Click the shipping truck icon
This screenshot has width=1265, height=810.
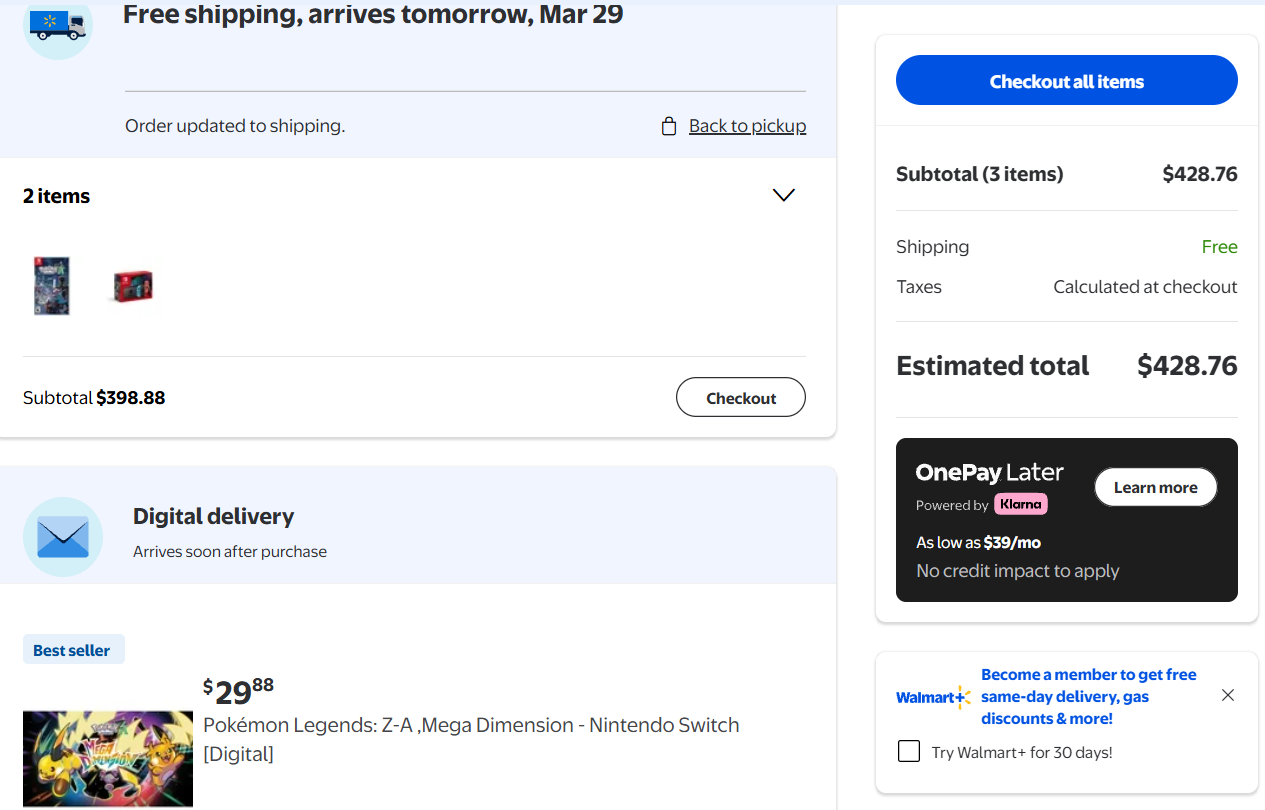57,24
